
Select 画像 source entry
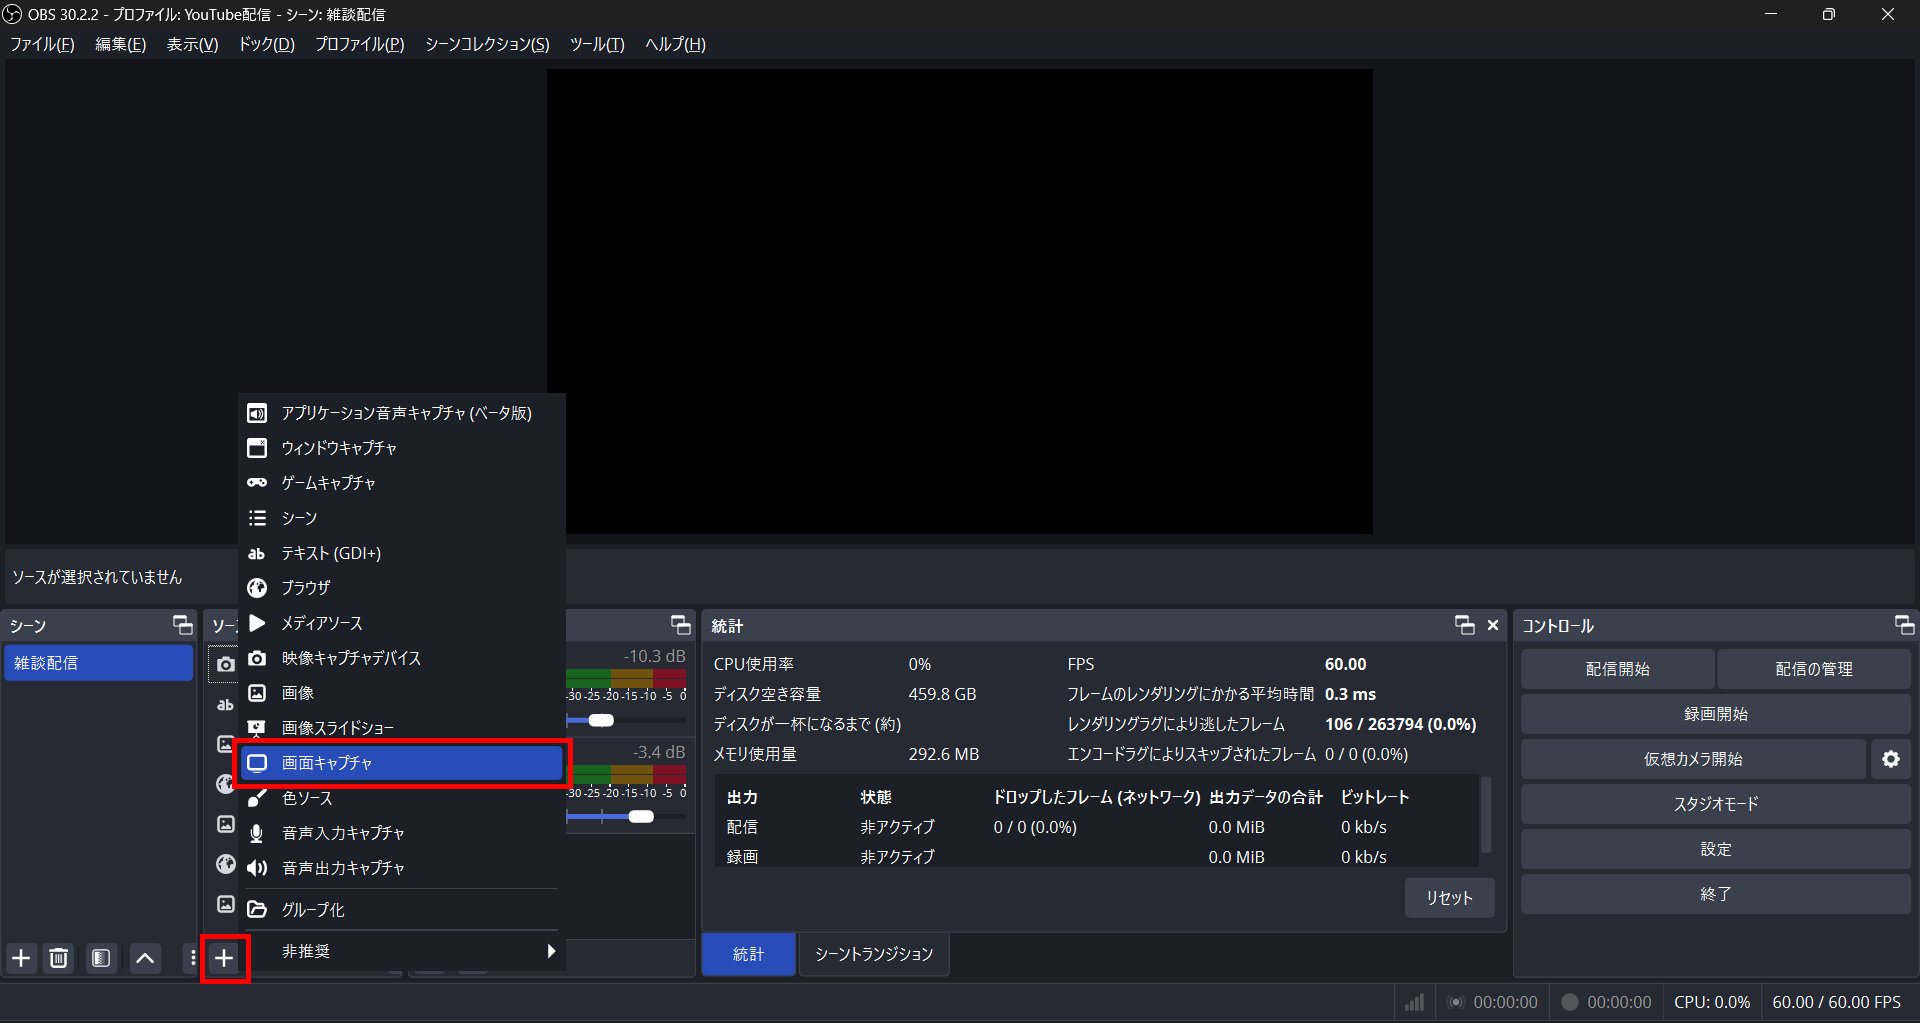pos(402,693)
